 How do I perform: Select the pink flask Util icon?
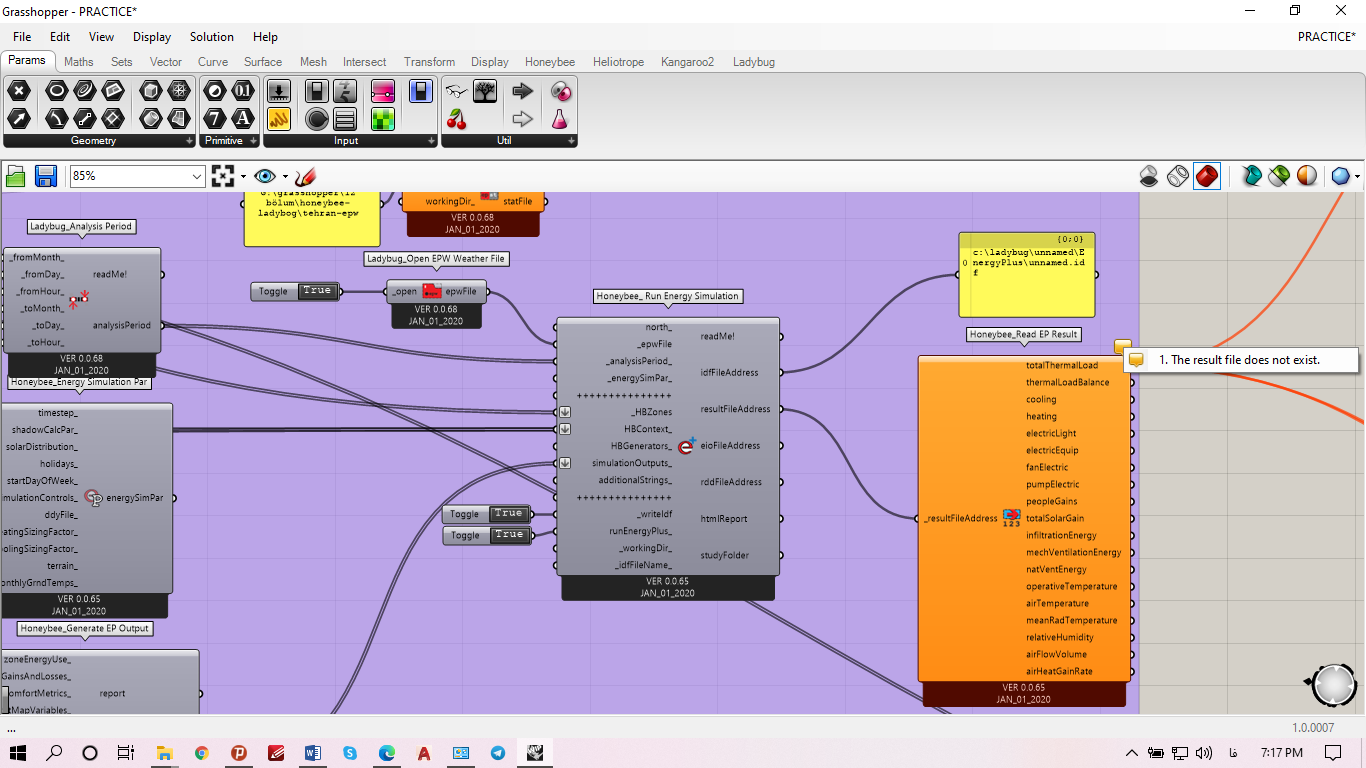click(561, 120)
